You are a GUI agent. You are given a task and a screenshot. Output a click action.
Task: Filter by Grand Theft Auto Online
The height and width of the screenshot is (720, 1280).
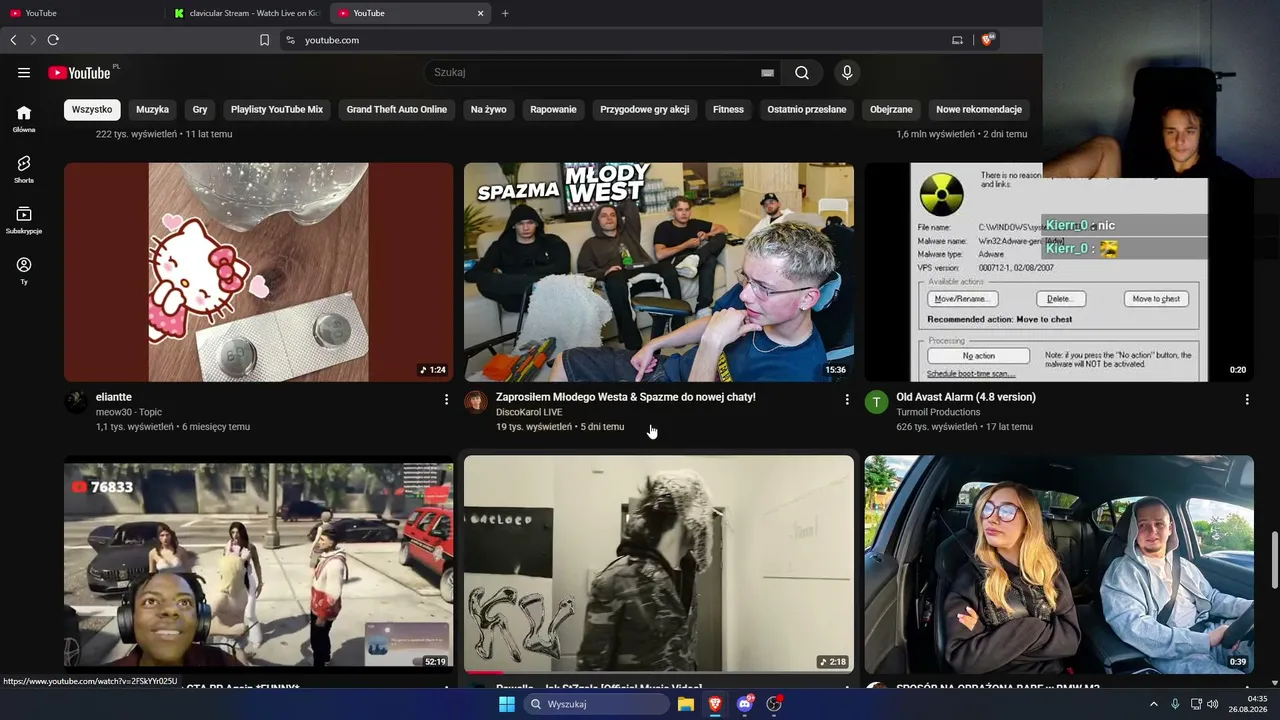(x=397, y=109)
